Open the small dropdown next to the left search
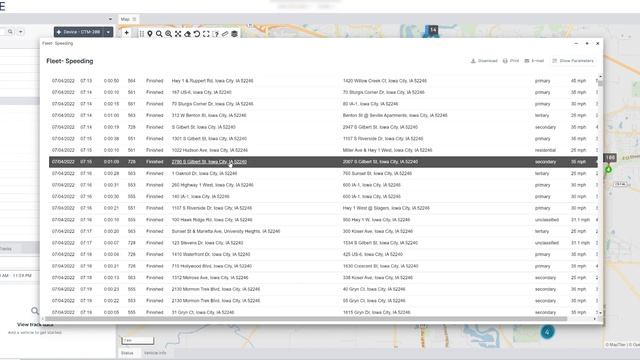The width and height of the screenshot is (640, 360). pos(20,31)
